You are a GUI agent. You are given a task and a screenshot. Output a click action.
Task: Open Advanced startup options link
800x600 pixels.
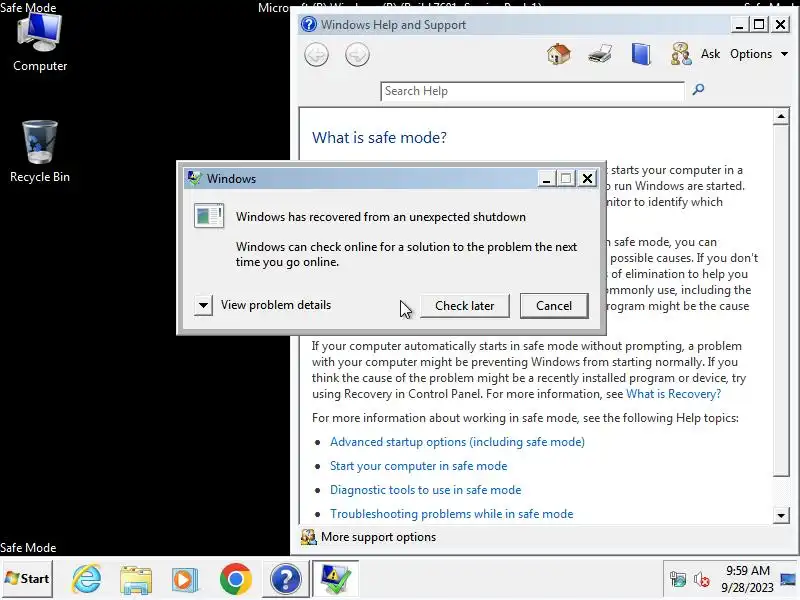[457, 442]
